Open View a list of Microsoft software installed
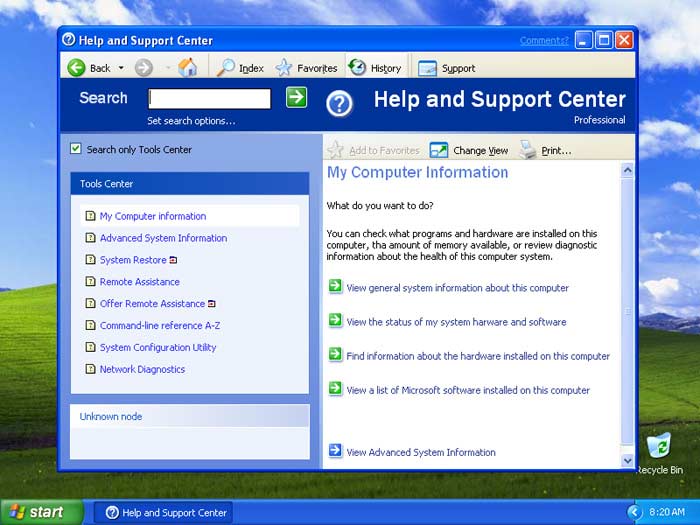The width and height of the screenshot is (700, 525). pyautogui.click(x=468, y=390)
